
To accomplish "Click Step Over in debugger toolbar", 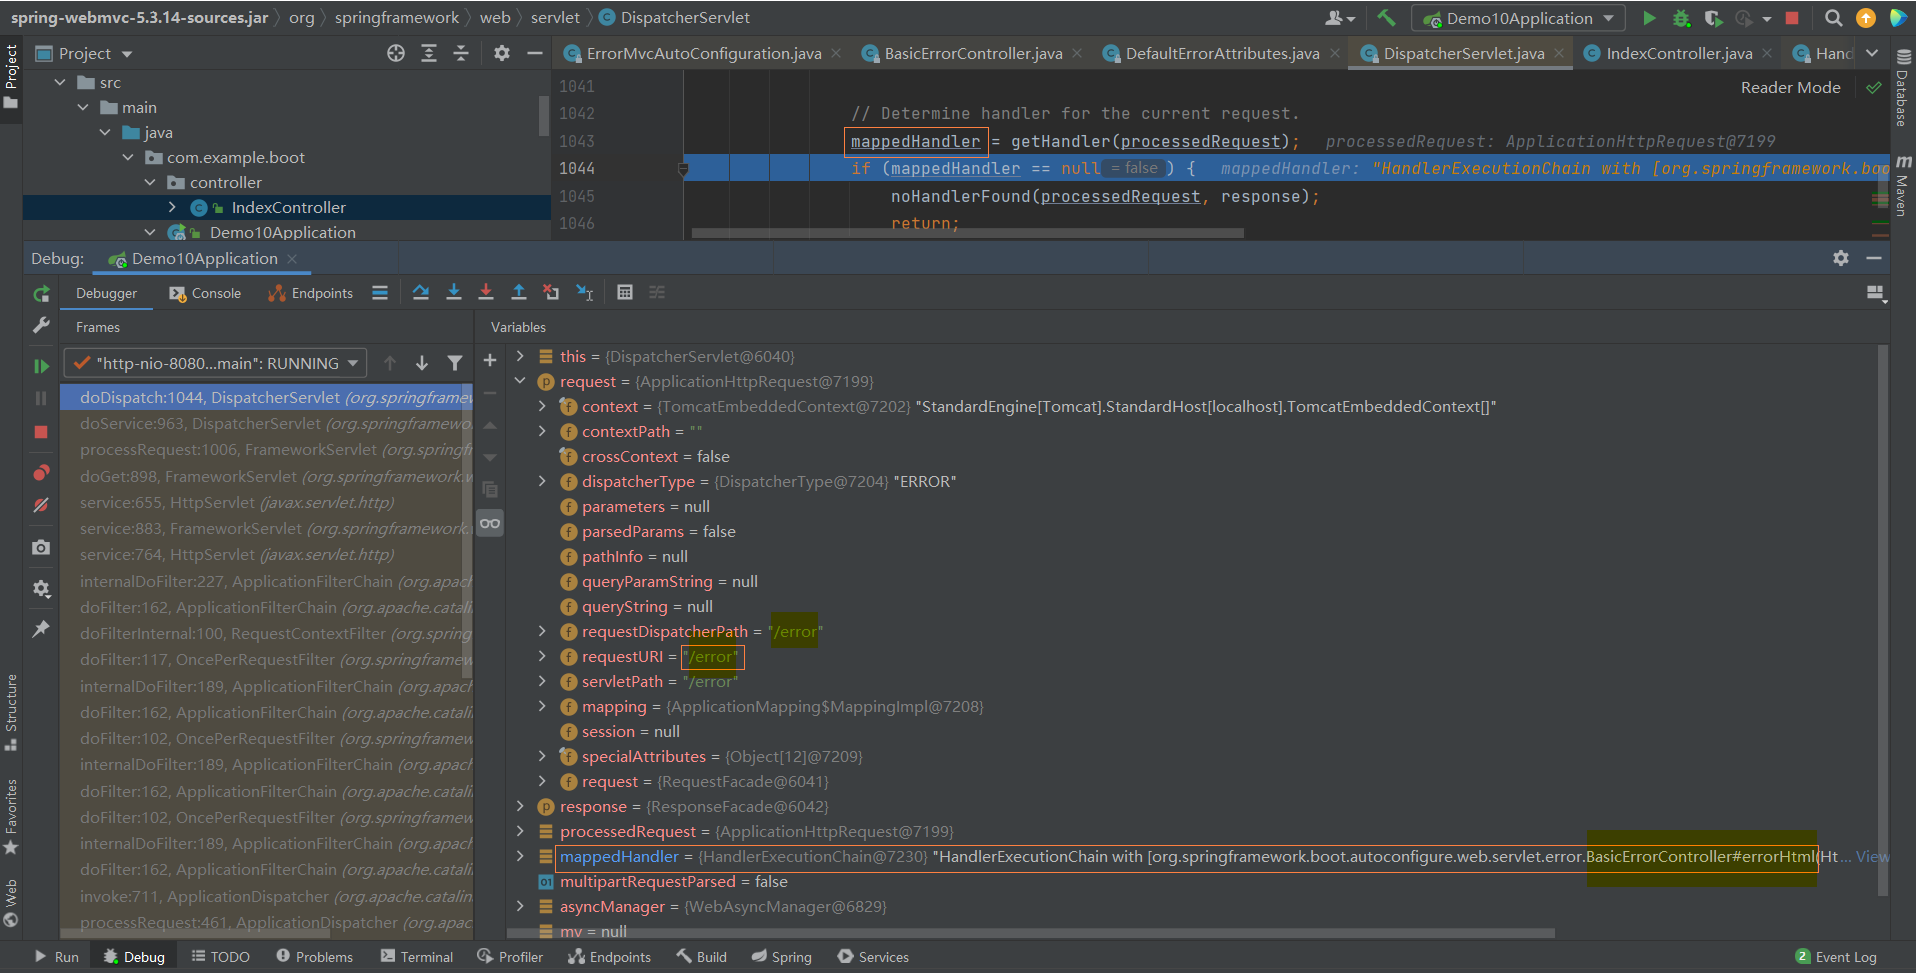I will 421,292.
